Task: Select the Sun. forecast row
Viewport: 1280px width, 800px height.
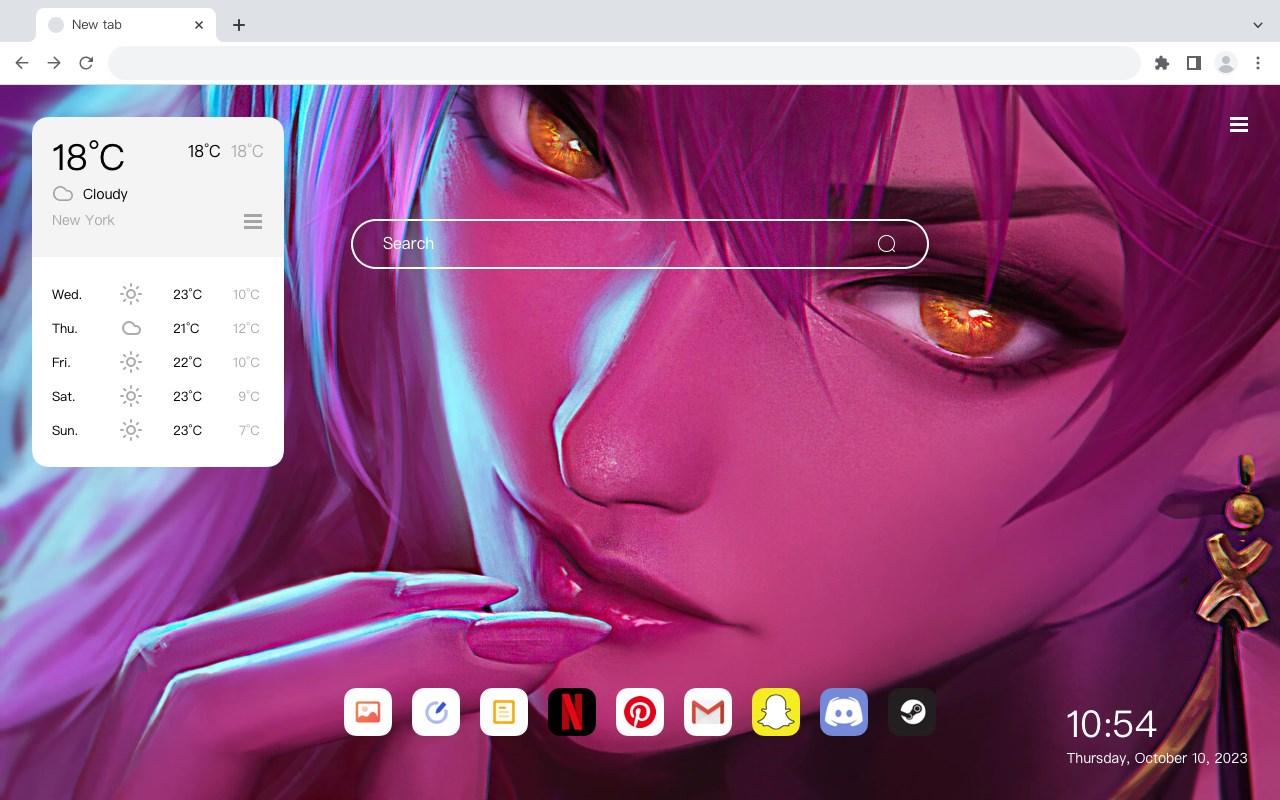Action: (x=157, y=430)
